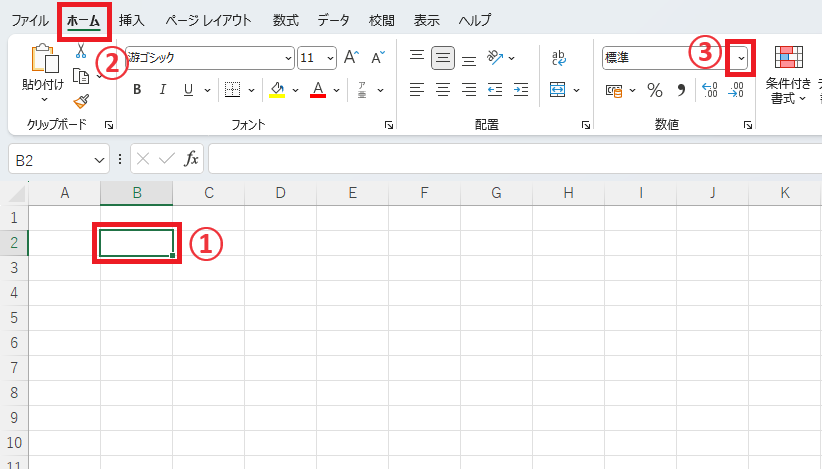Click the Select All corner triangle
Viewport: 822px width, 469px height.
click(17, 194)
